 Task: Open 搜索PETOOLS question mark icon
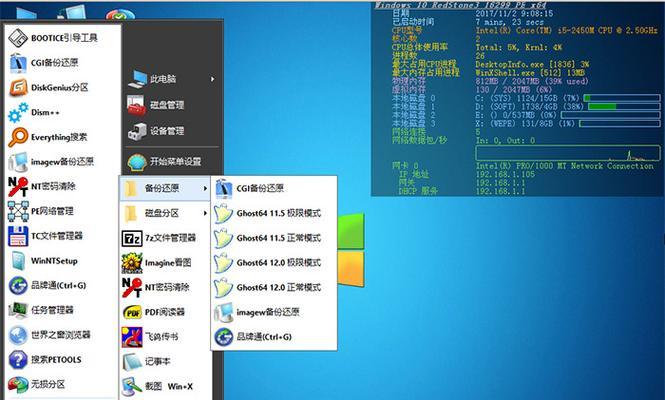pyautogui.click(x=18, y=360)
